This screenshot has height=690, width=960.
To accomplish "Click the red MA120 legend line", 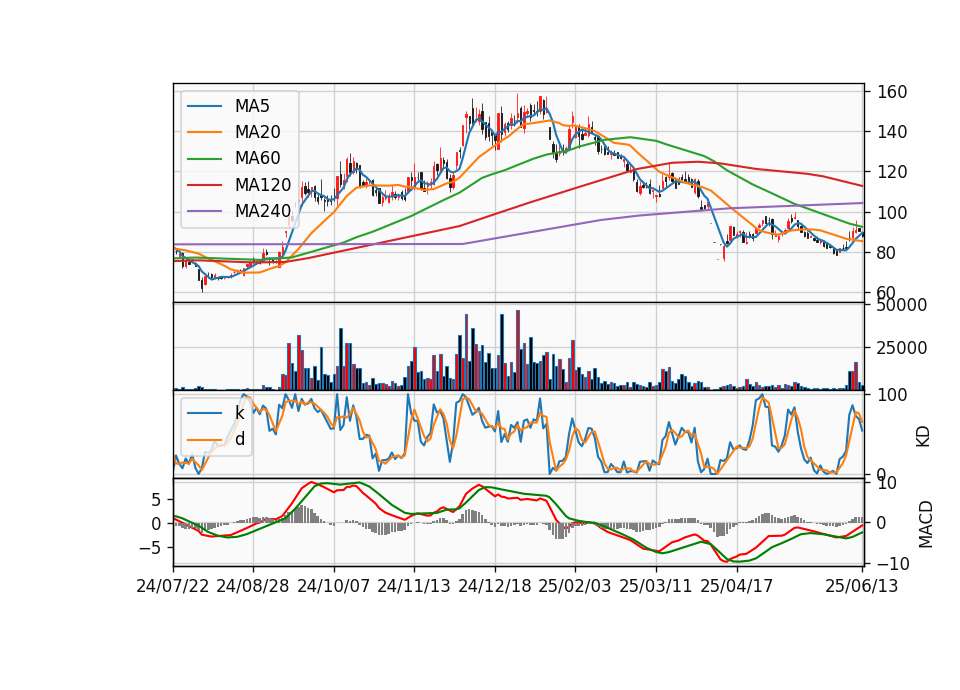I will [x=204, y=185].
